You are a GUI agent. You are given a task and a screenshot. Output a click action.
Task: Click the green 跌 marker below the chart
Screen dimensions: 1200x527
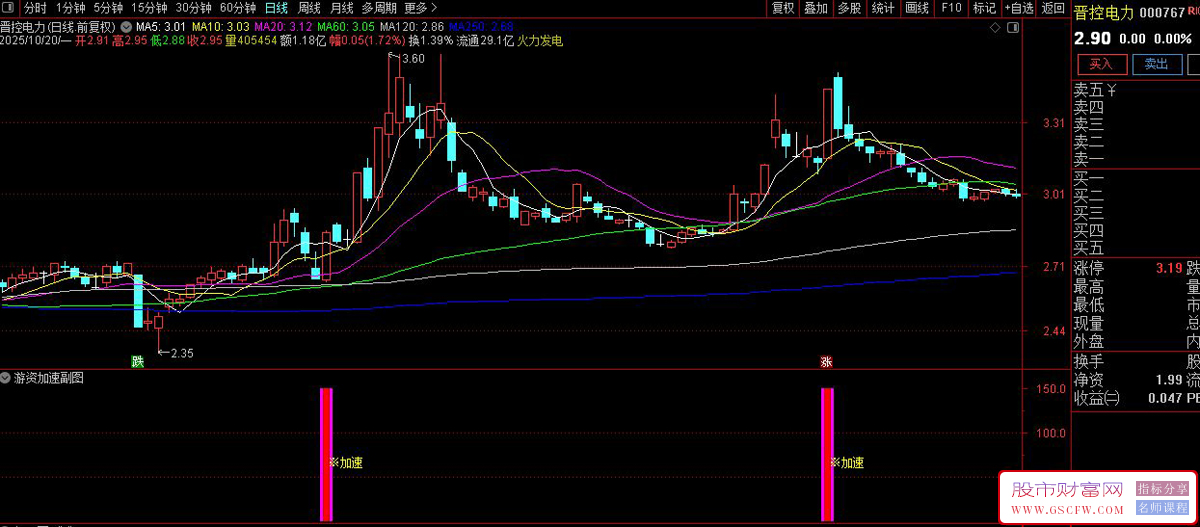click(138, 360)
